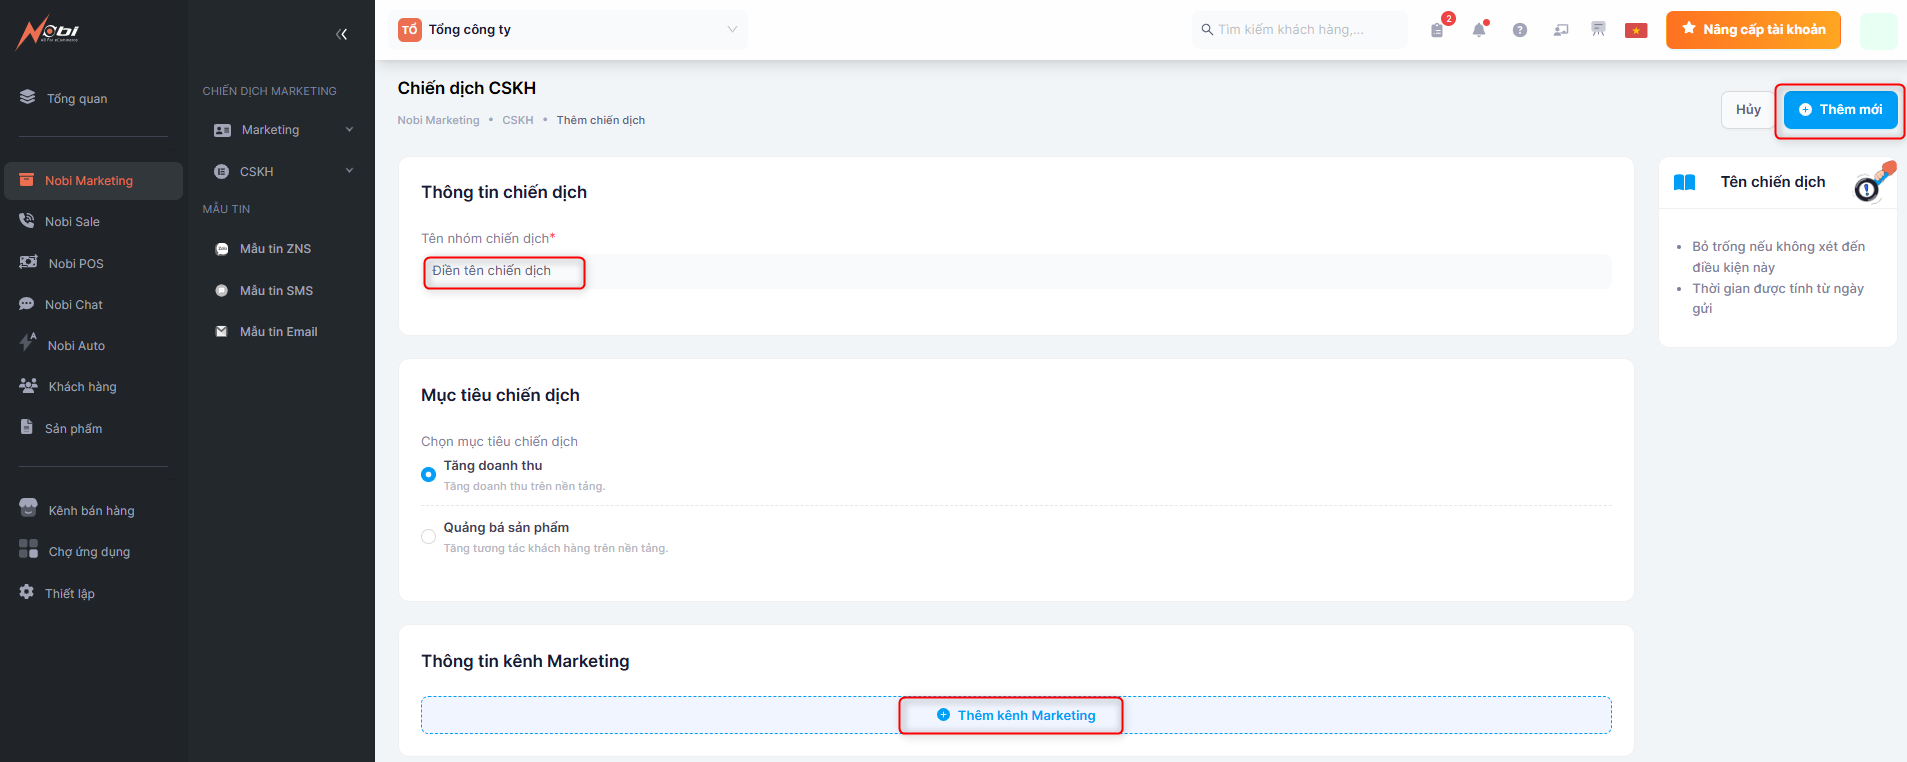This screenshot has width=1907, height=762.
Task: Open Khách hàng in the sidebar
Action: (x=82, y=387)
